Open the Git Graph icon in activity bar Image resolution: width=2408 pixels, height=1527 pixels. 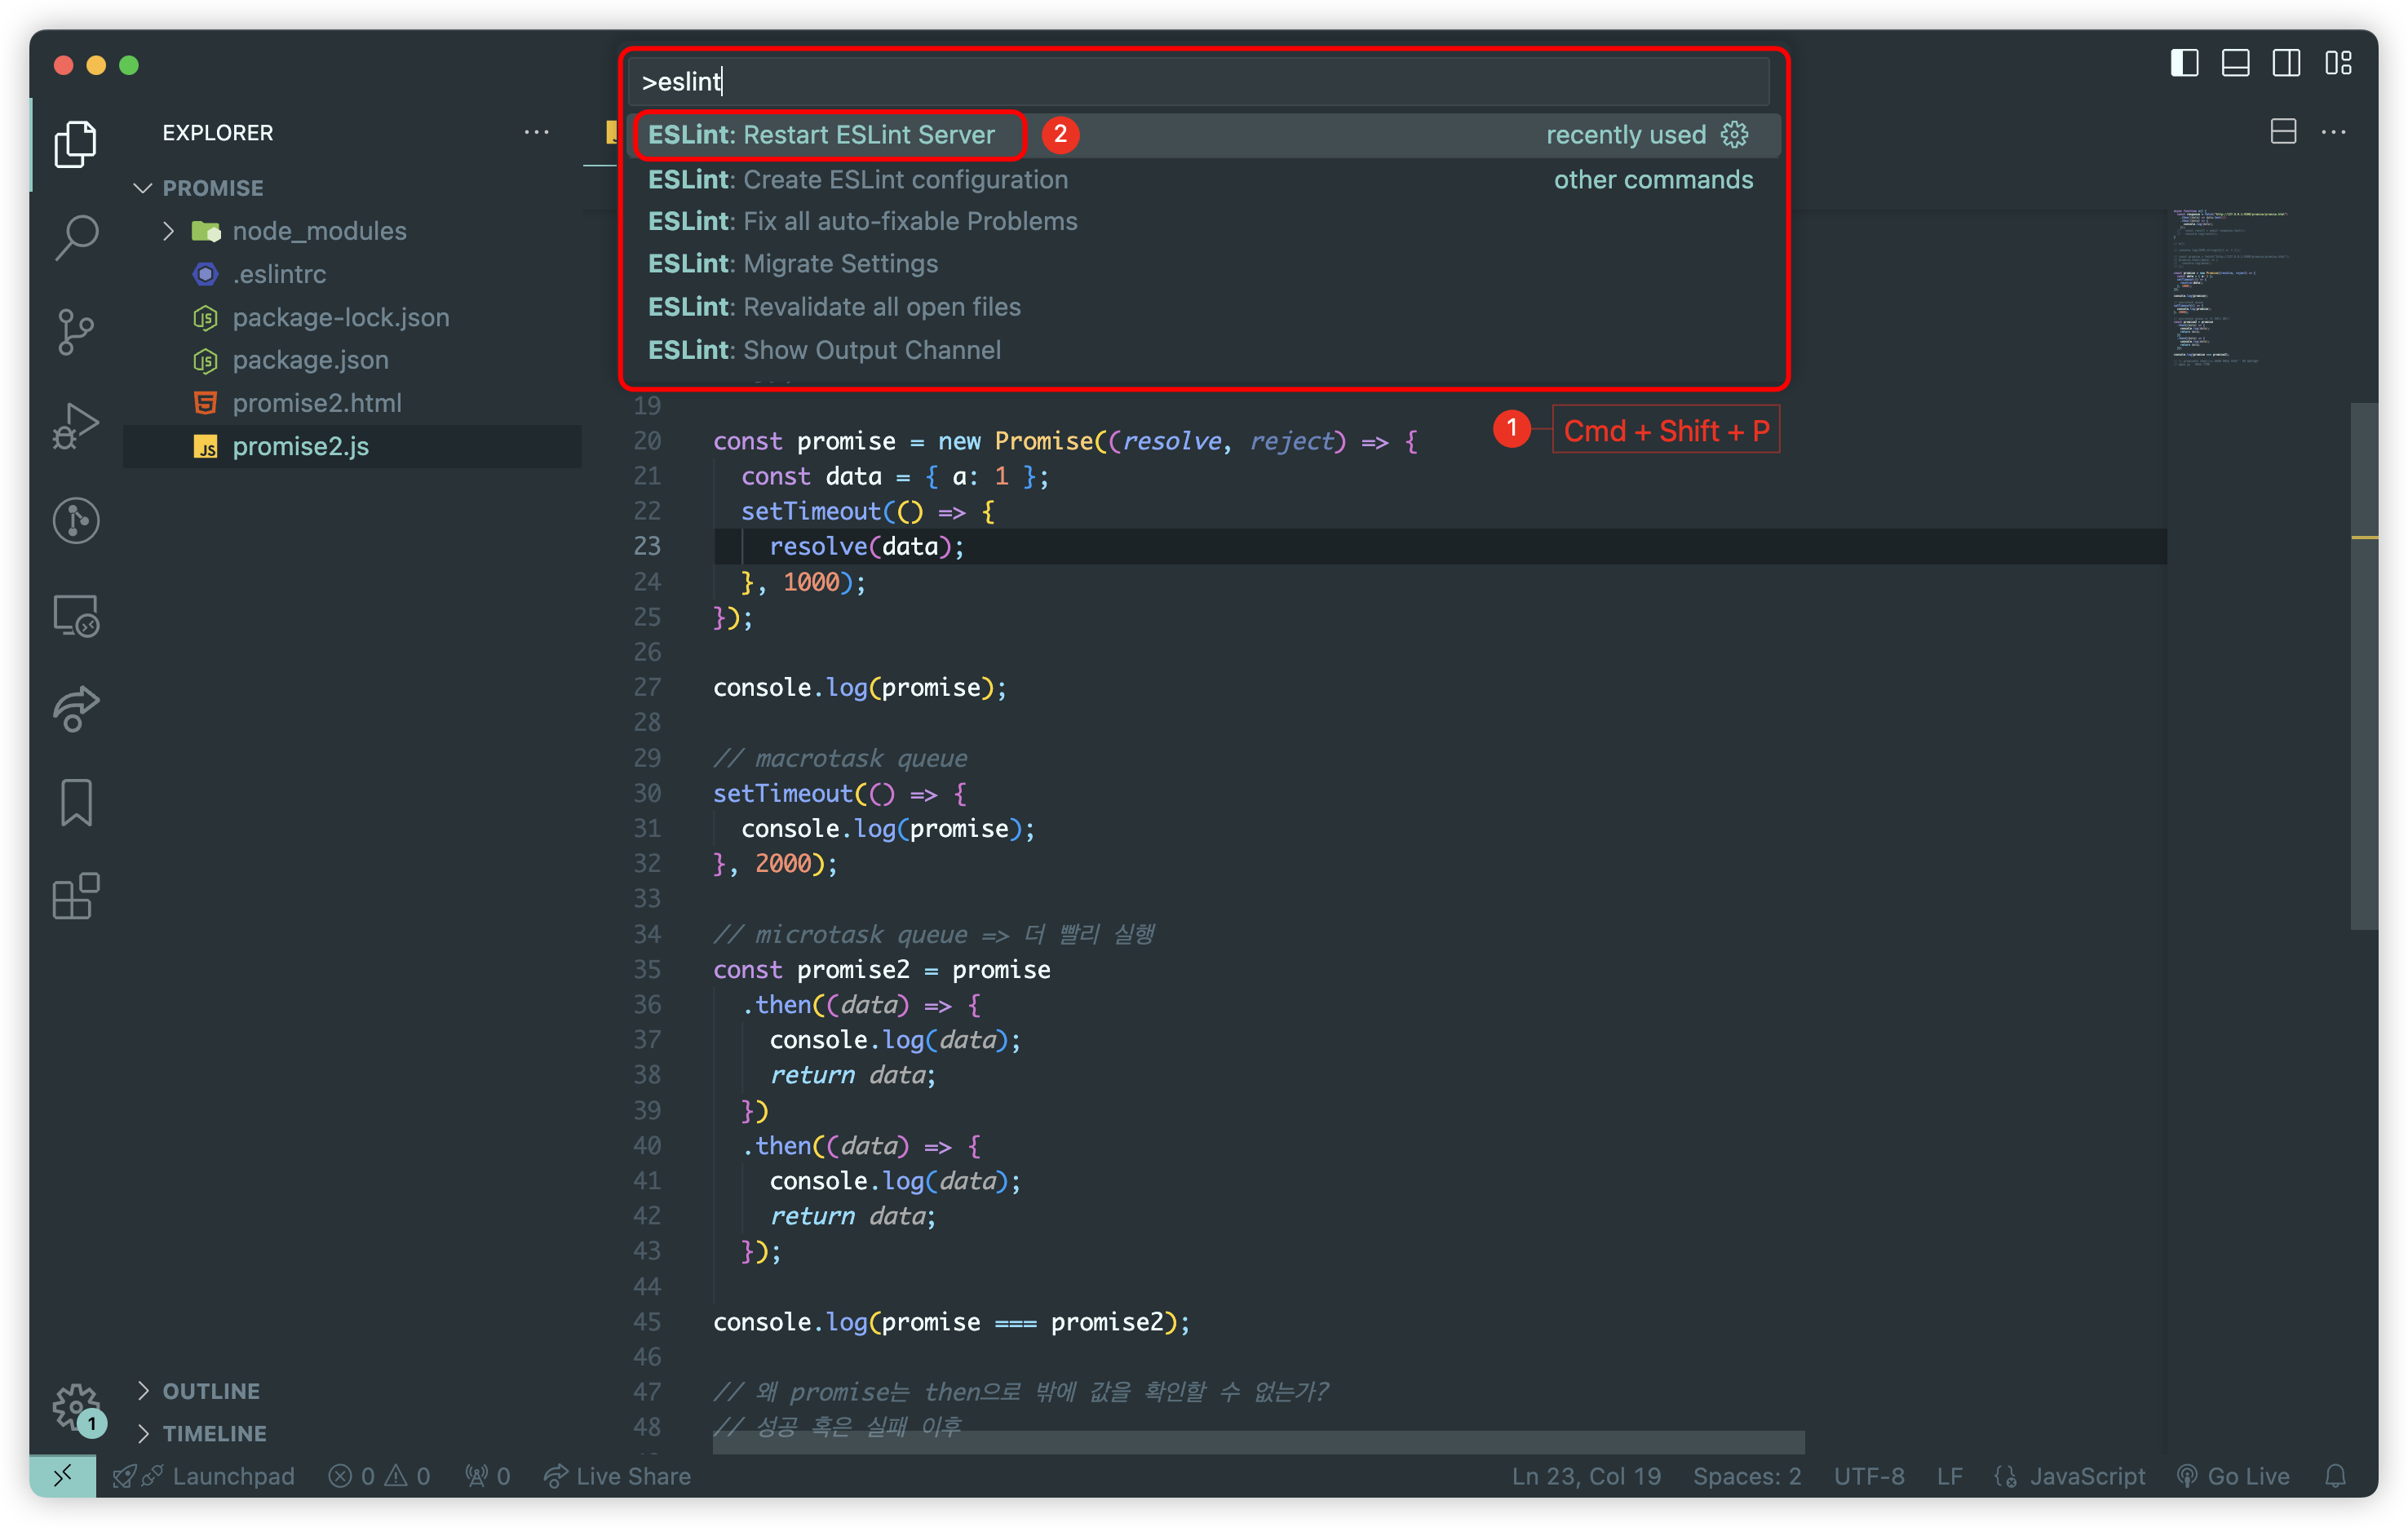(x=76, y=520)
